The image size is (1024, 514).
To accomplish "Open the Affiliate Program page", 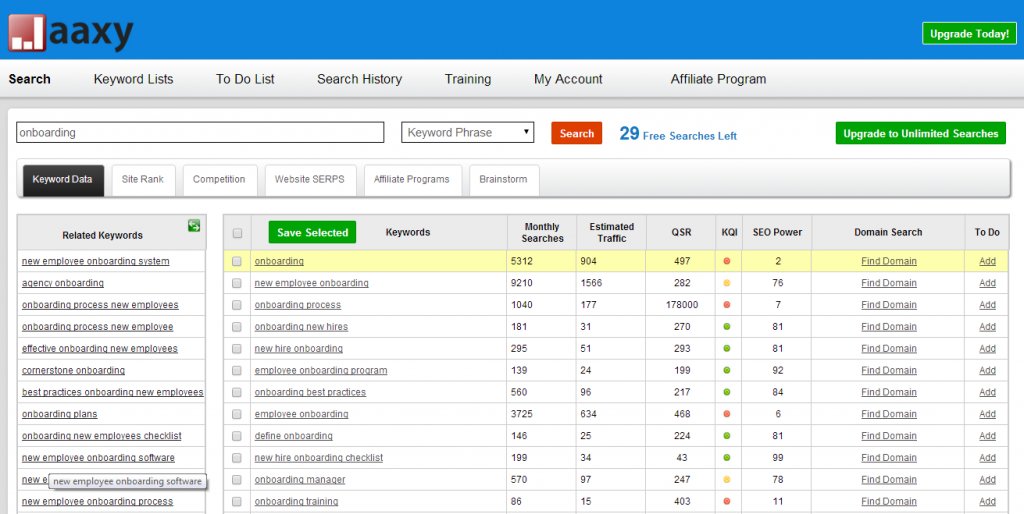I will click(x=718, y=79).
